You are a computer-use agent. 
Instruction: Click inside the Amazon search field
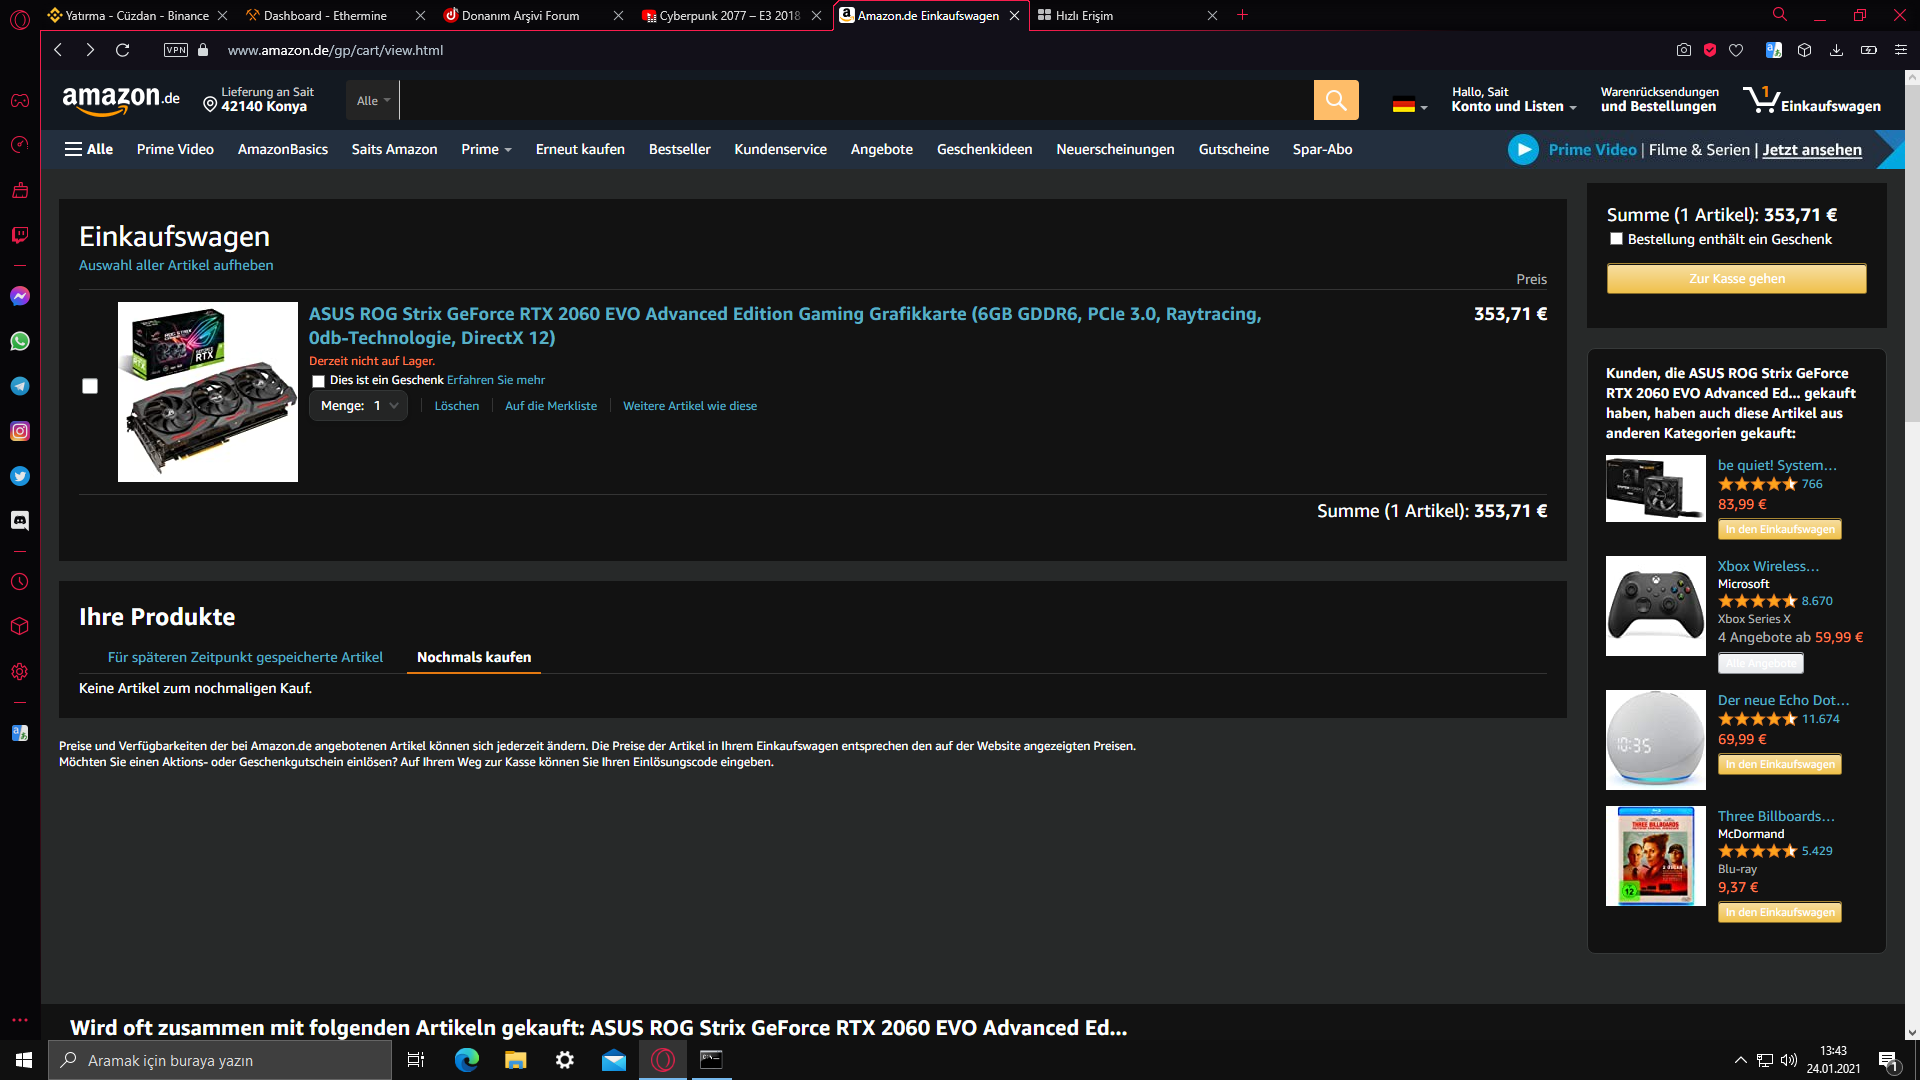pos(850,100)
